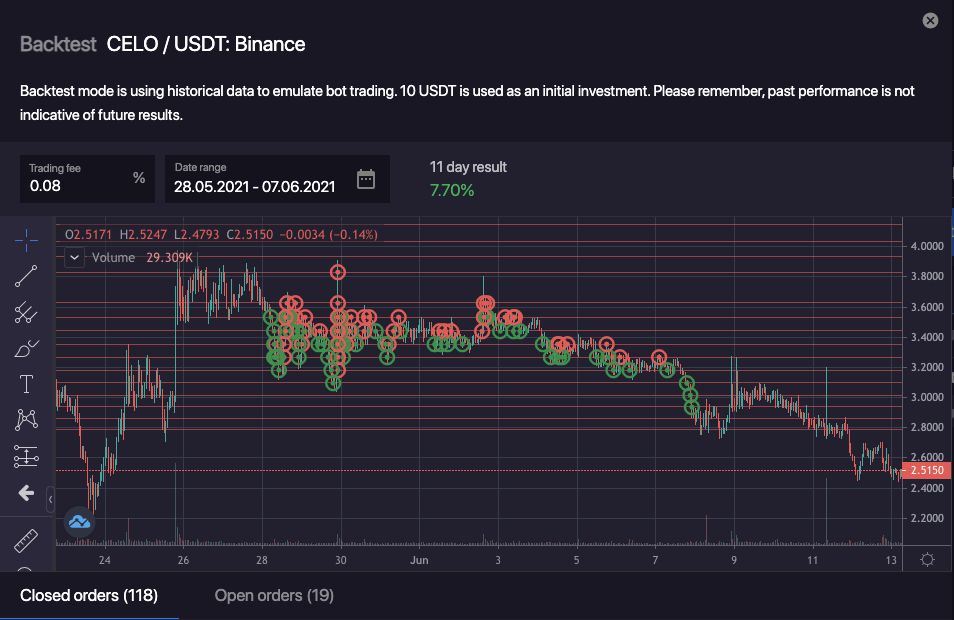Screen dimensions: 954x620
Task: Open the pattern drawing tools
Action: click(x=26, y=420)
